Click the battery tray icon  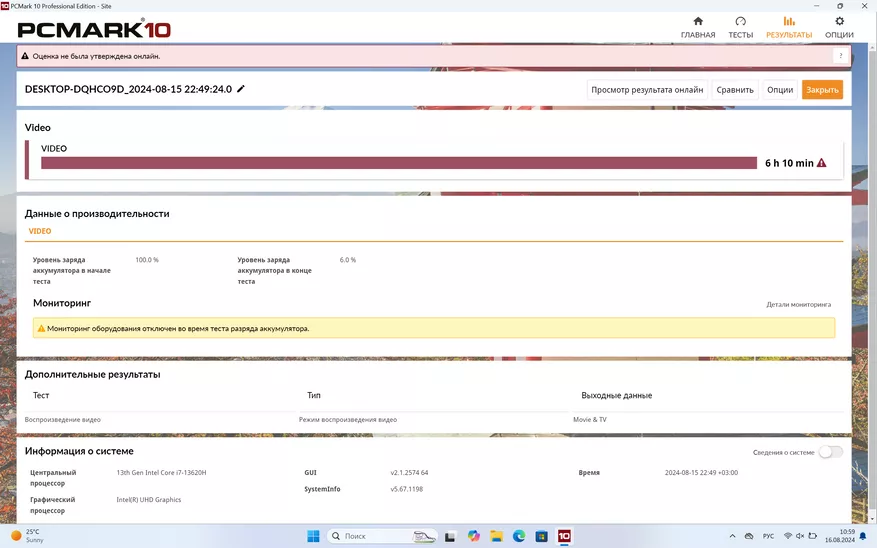click(813, 536)
